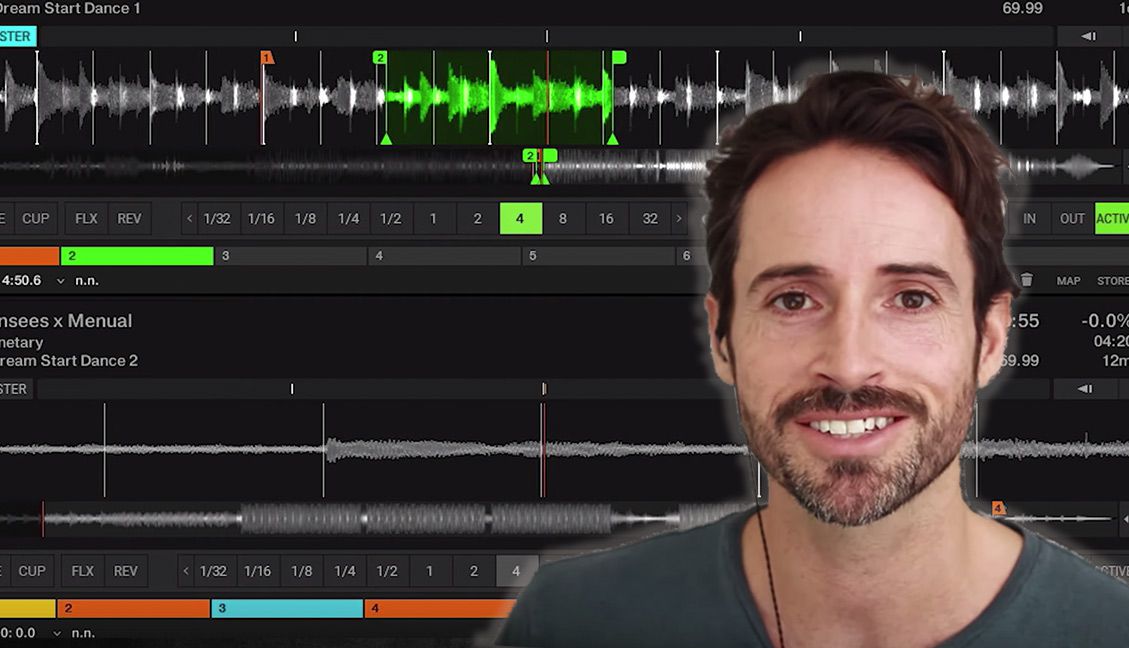Toggle FLX mode on the top deck
Screen dimensions: 1129x648
[x=86, y=219]
